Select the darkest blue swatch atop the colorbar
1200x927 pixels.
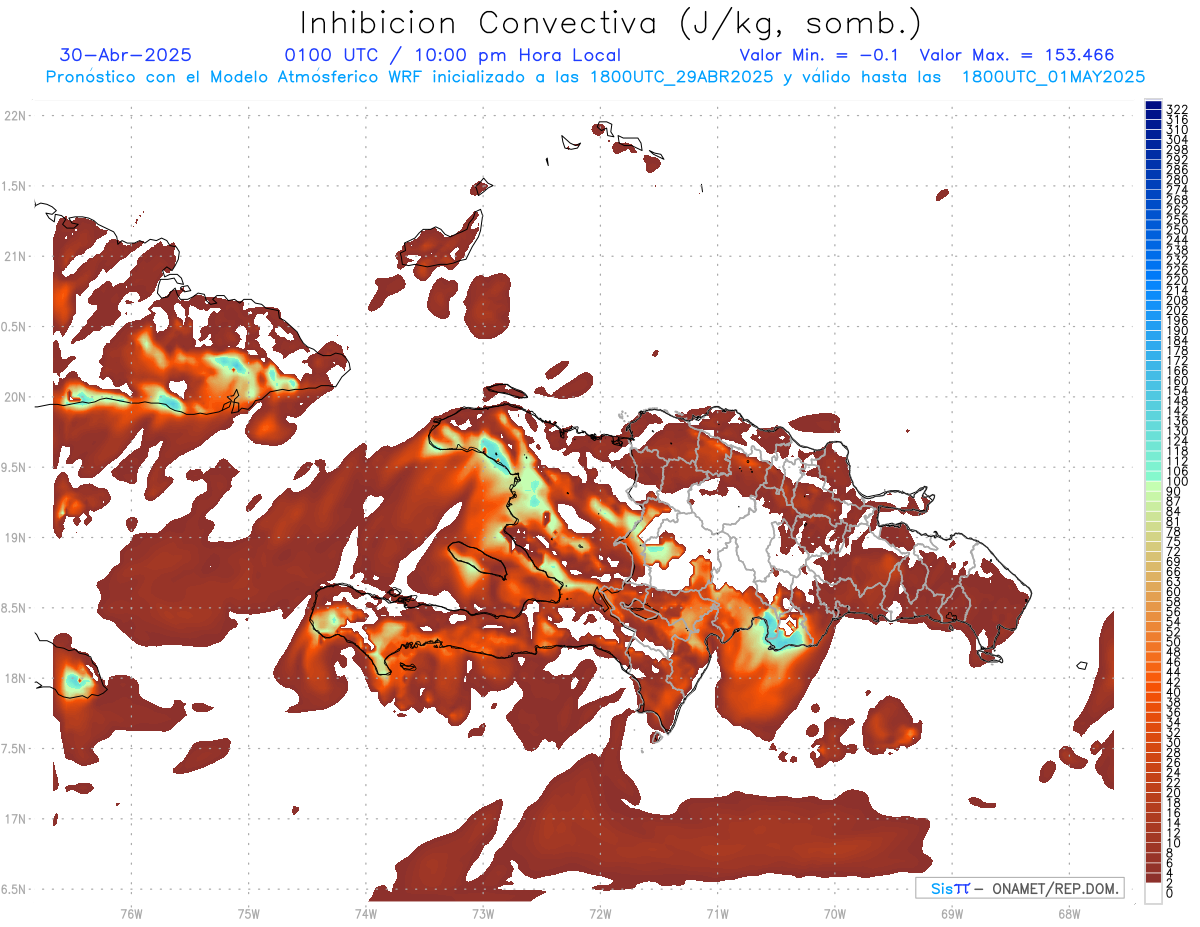[1153, 105]
